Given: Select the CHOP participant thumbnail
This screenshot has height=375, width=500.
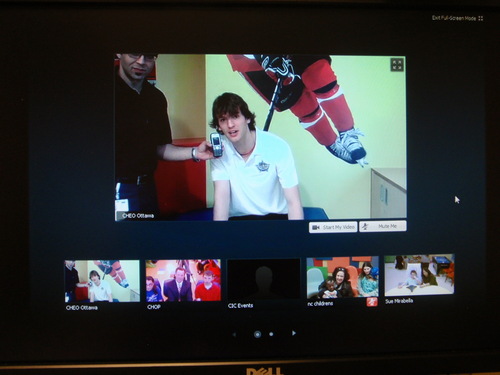Looking at the screenshot, I should click(x=183, y=280).
